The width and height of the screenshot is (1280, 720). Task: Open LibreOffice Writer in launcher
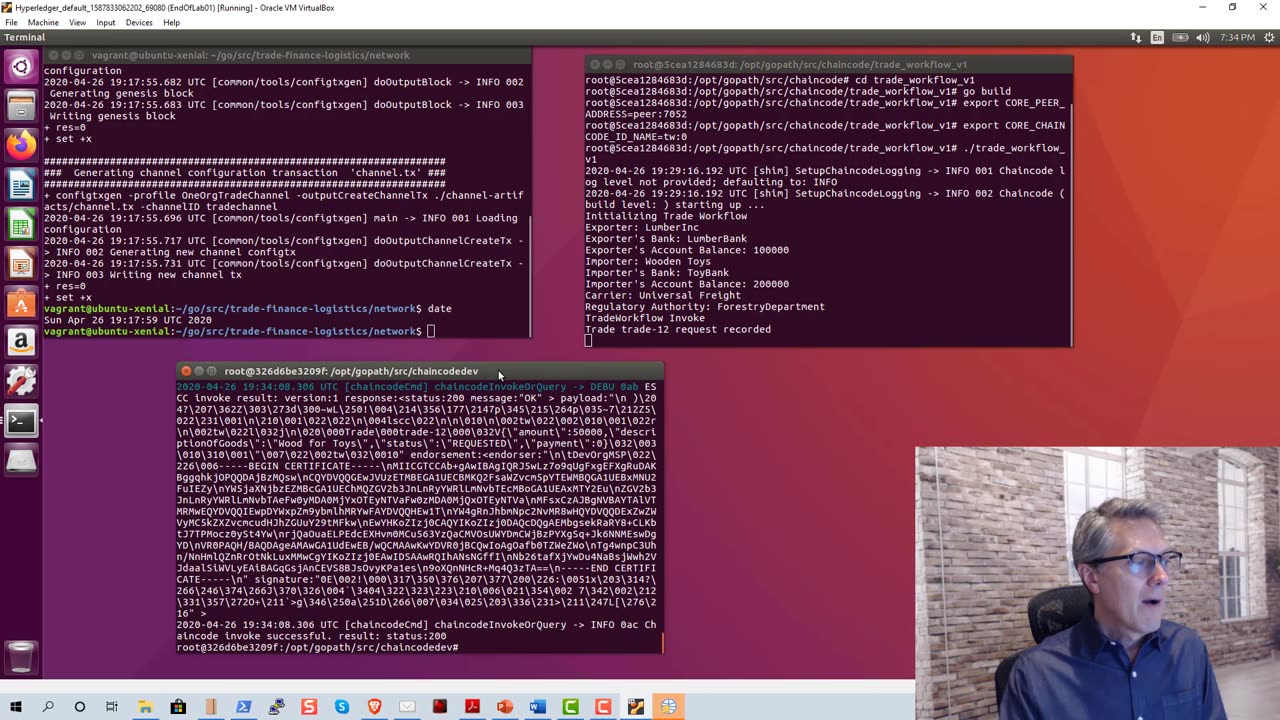(x=21, y=185)
